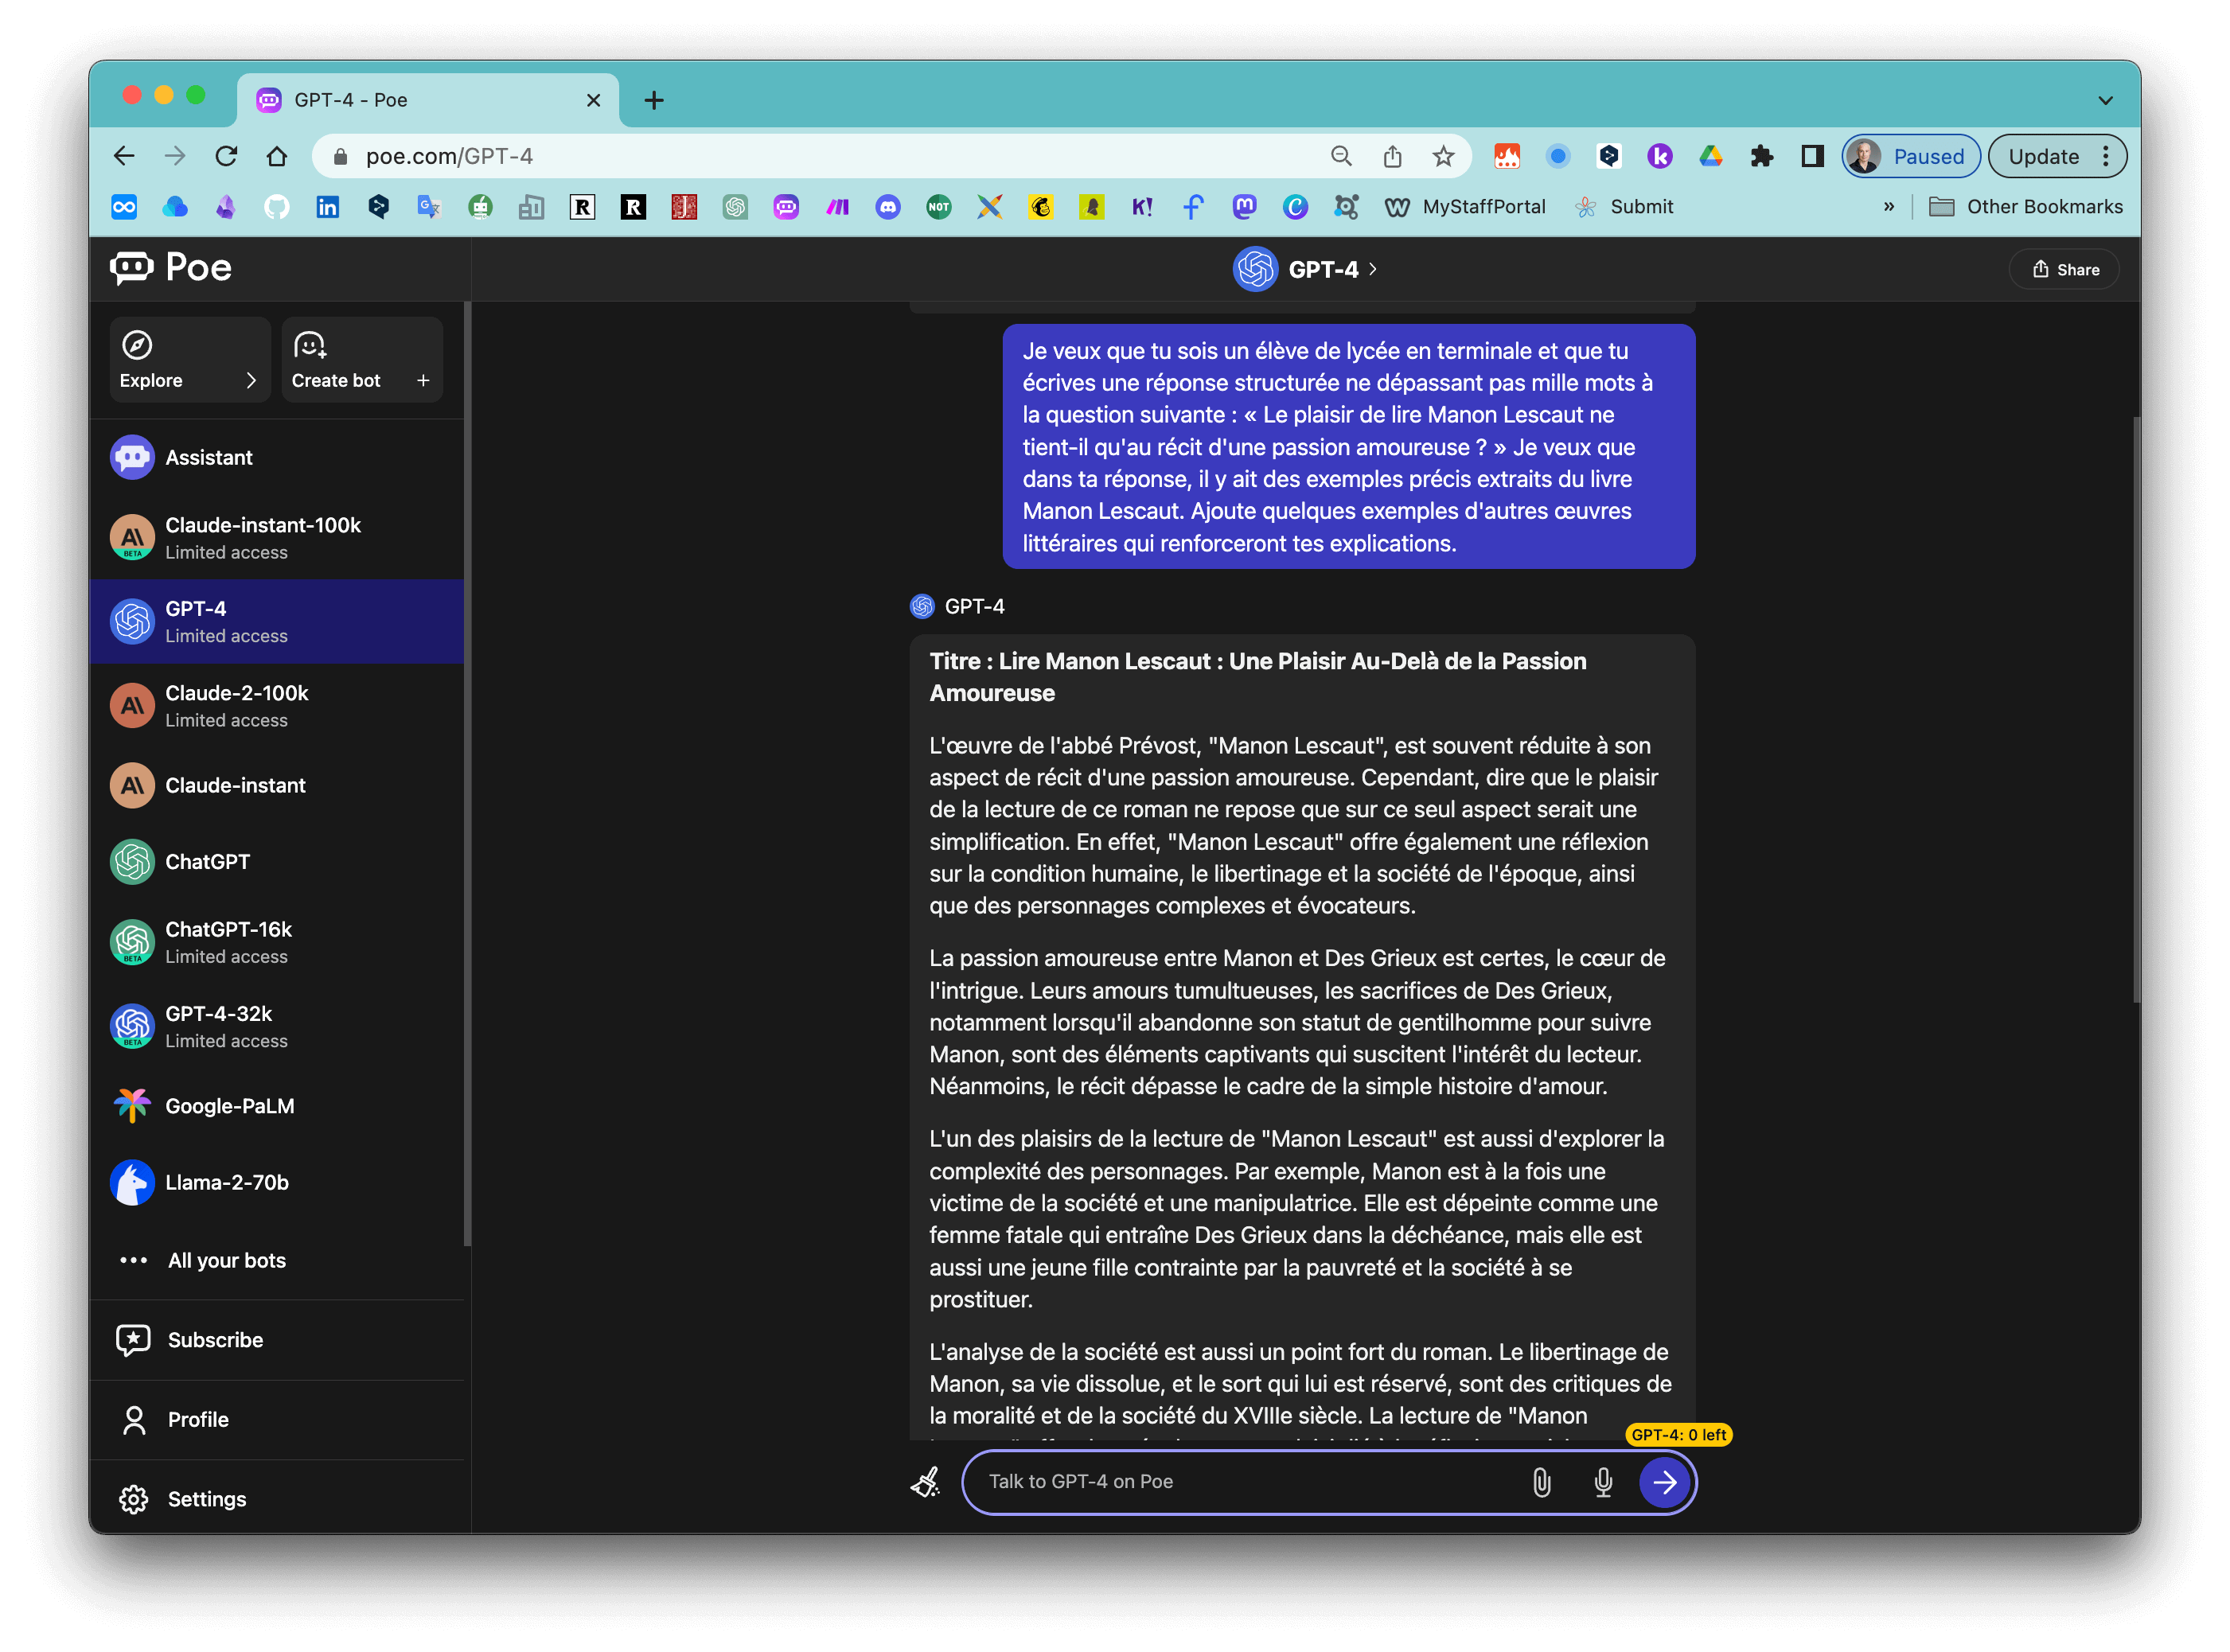Viewport: 2230px width, 1652px height.
Task: Select Claude-instant-100k in the sidebar
Action: 277,538
